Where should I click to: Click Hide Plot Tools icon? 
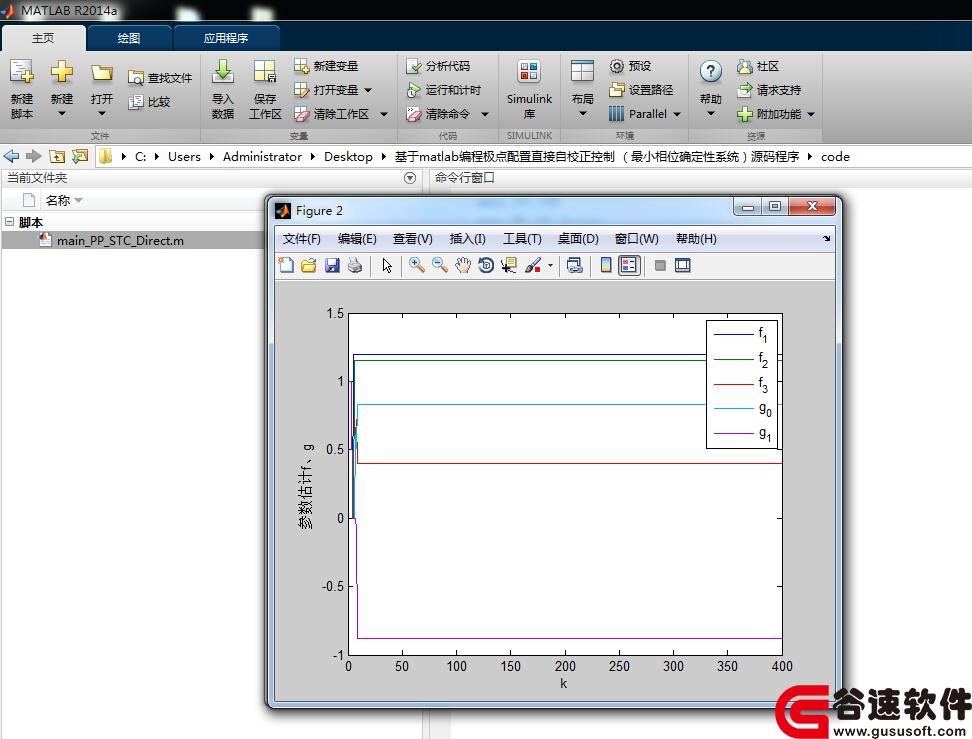click(660, 265)
